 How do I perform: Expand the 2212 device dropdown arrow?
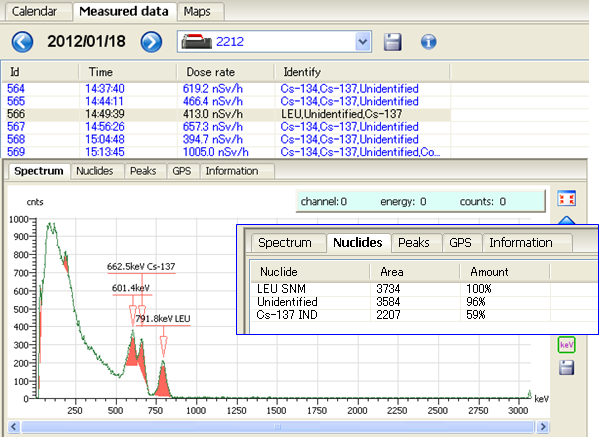[x=363, y=42]
